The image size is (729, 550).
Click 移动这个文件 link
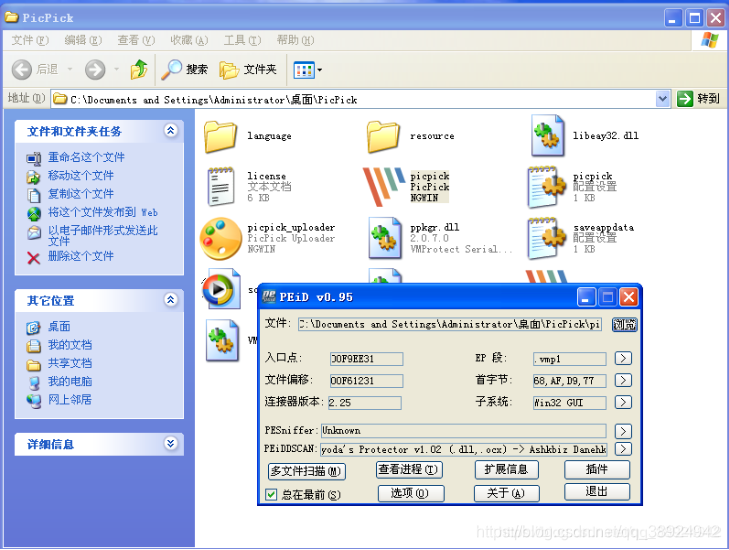(80, 176)
